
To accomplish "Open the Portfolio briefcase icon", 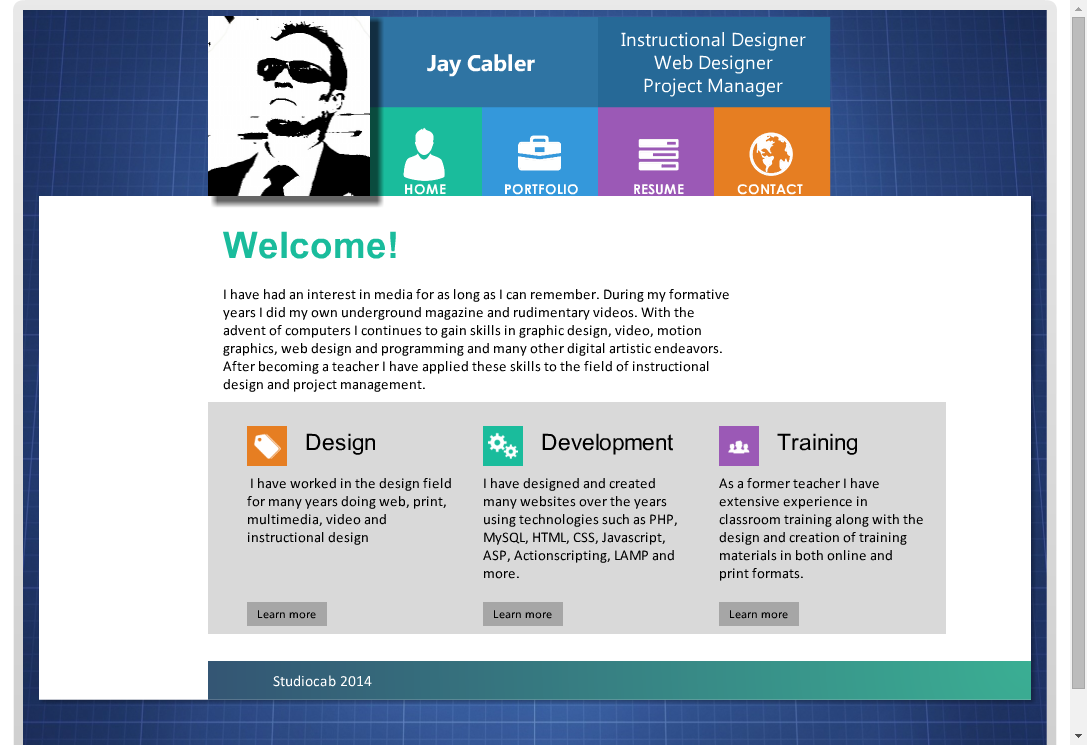I will [x=539, y=154].
